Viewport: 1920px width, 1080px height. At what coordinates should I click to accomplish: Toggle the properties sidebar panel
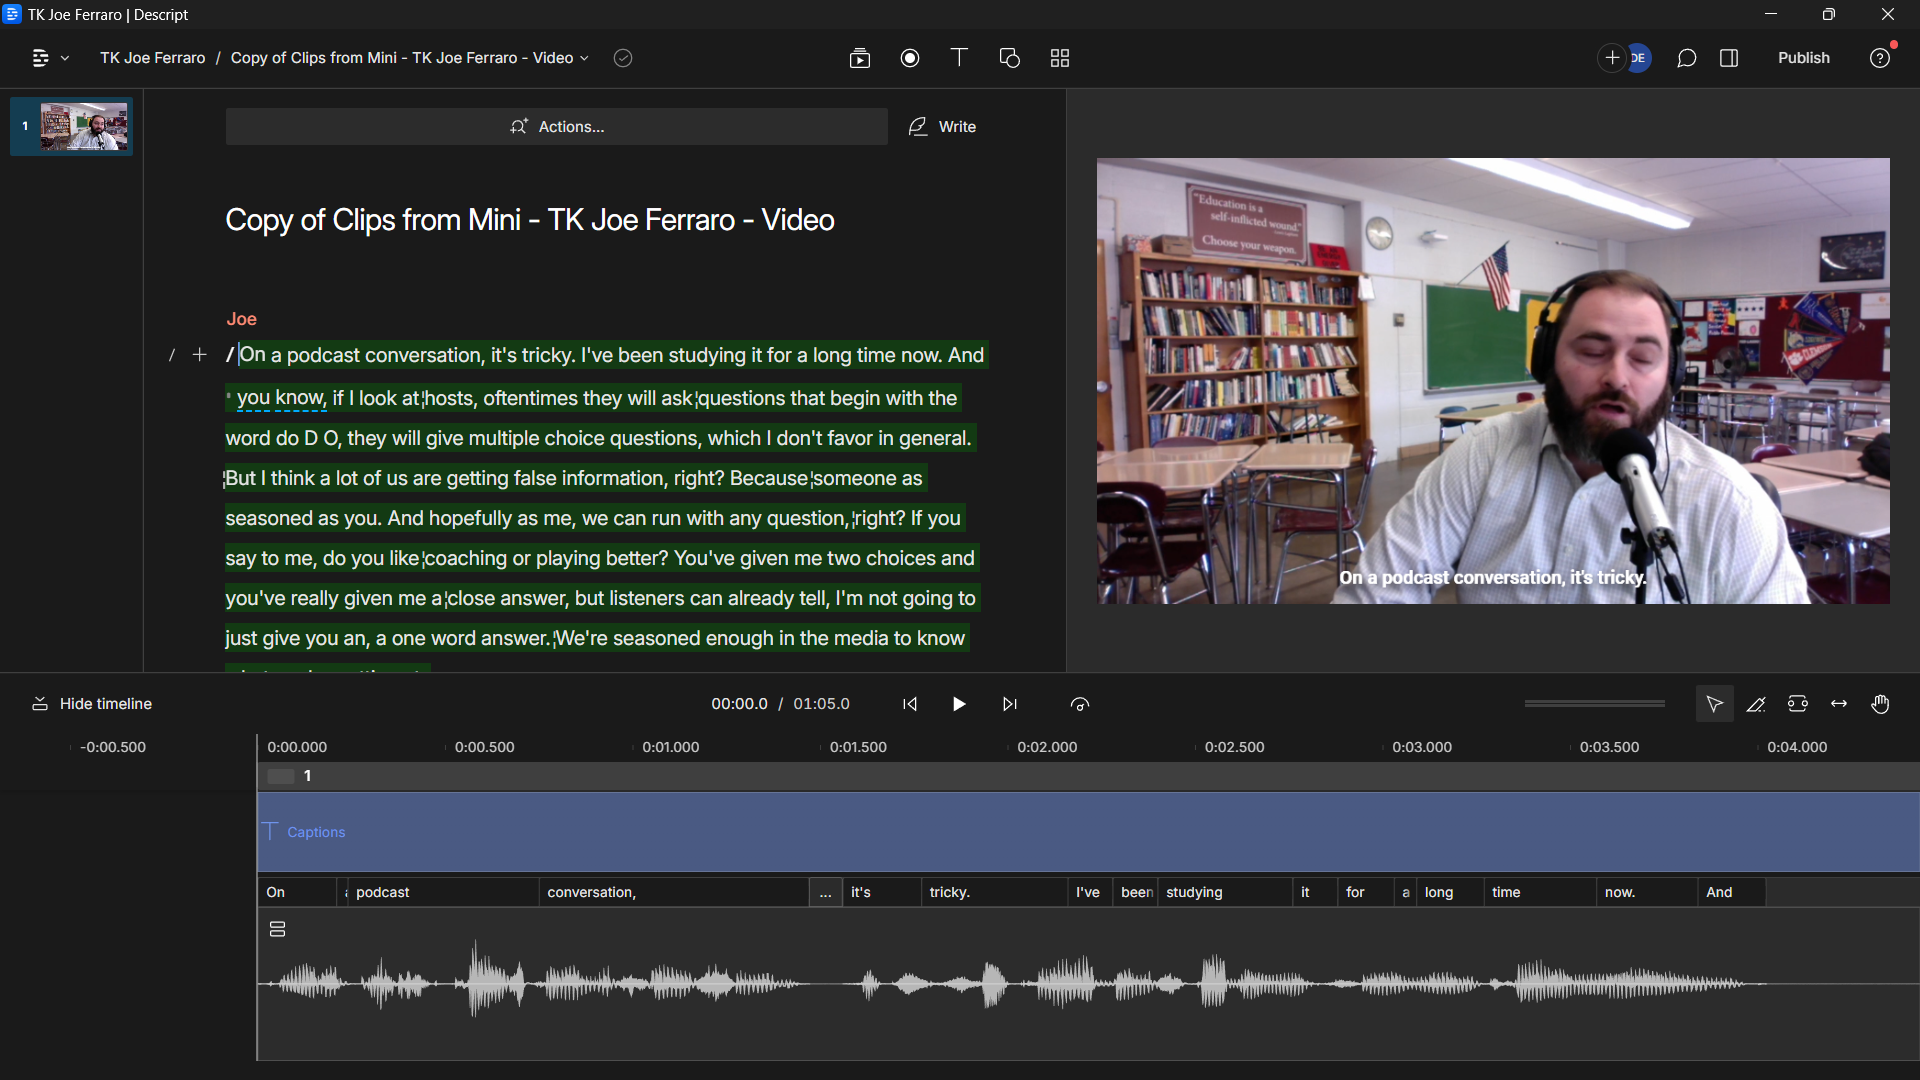(1729, 58)
